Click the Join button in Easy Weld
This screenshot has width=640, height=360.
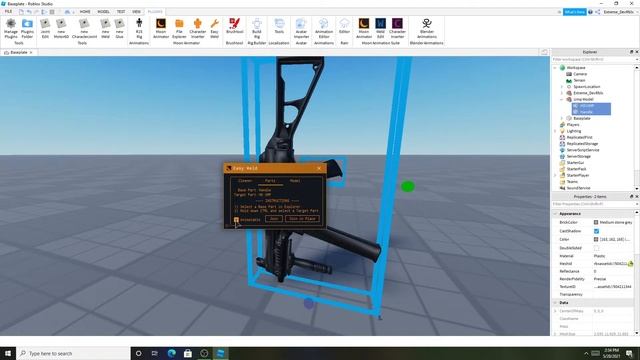point(274,219)
